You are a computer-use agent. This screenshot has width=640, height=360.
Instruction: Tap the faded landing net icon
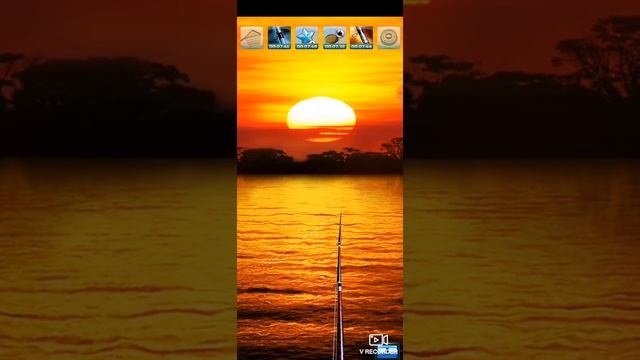click(251, 38)
